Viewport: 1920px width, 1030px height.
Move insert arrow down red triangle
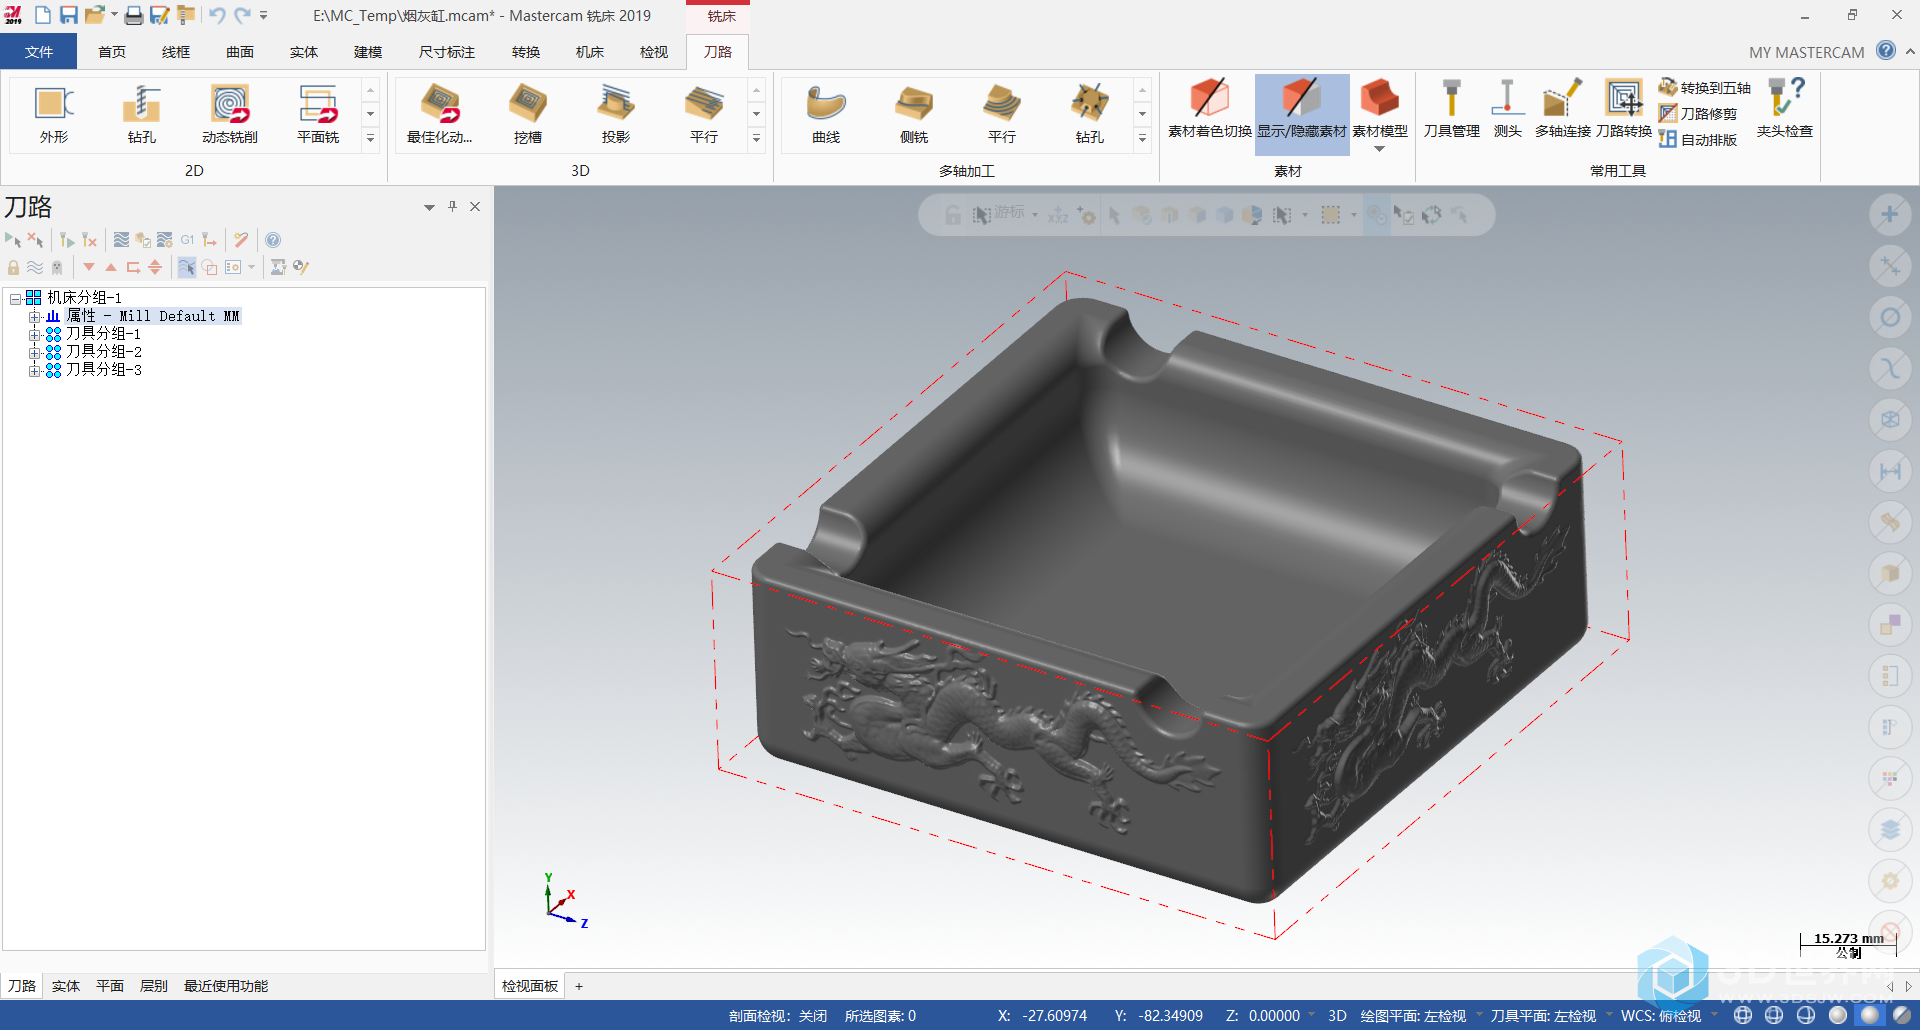tap(89, 267)
